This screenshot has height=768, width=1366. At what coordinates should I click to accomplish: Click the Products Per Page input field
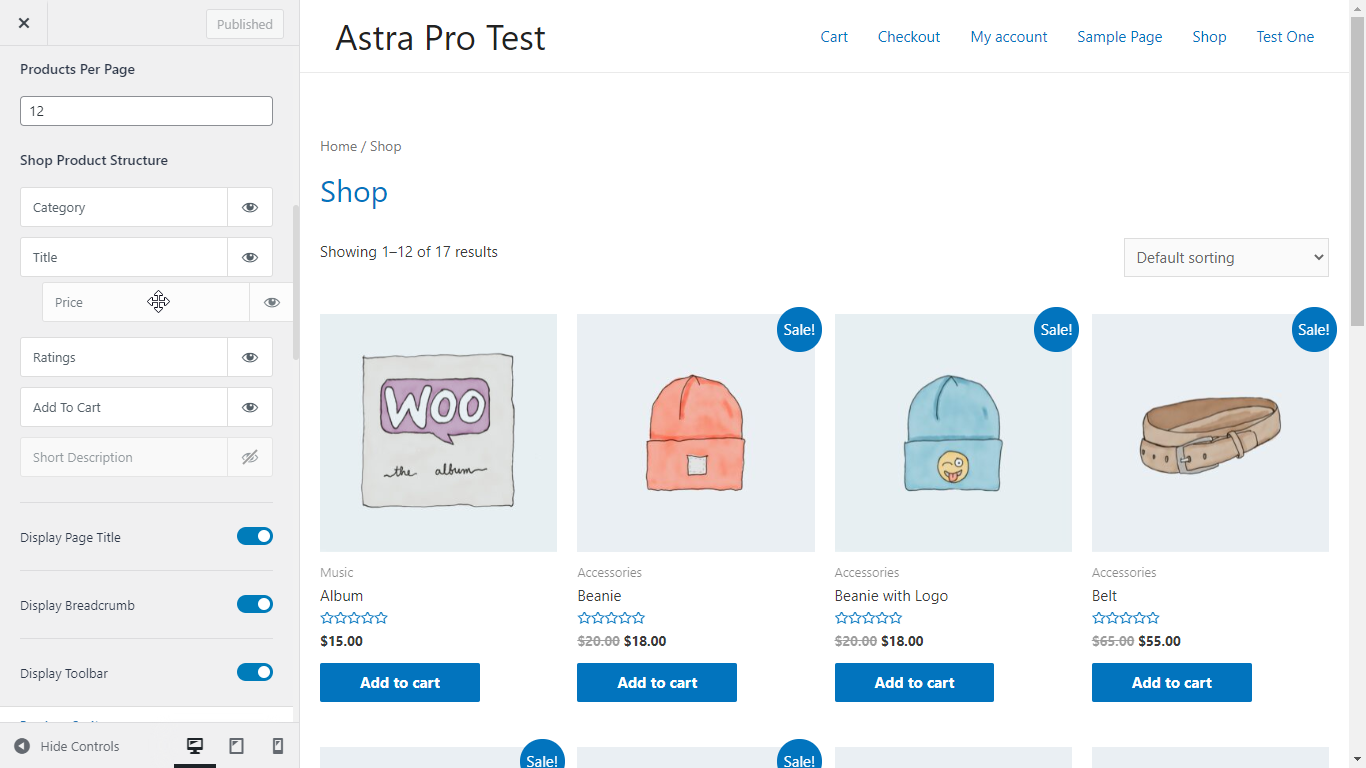point(146,111)
